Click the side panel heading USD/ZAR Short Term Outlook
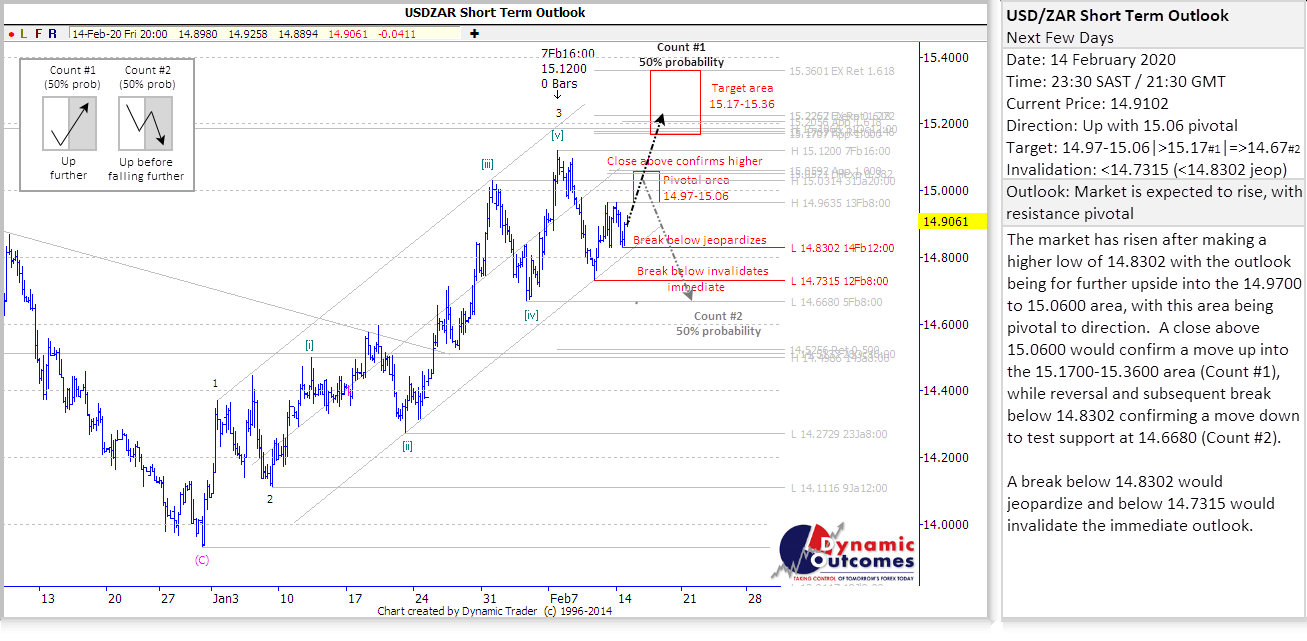 [x=1118, y=16]
